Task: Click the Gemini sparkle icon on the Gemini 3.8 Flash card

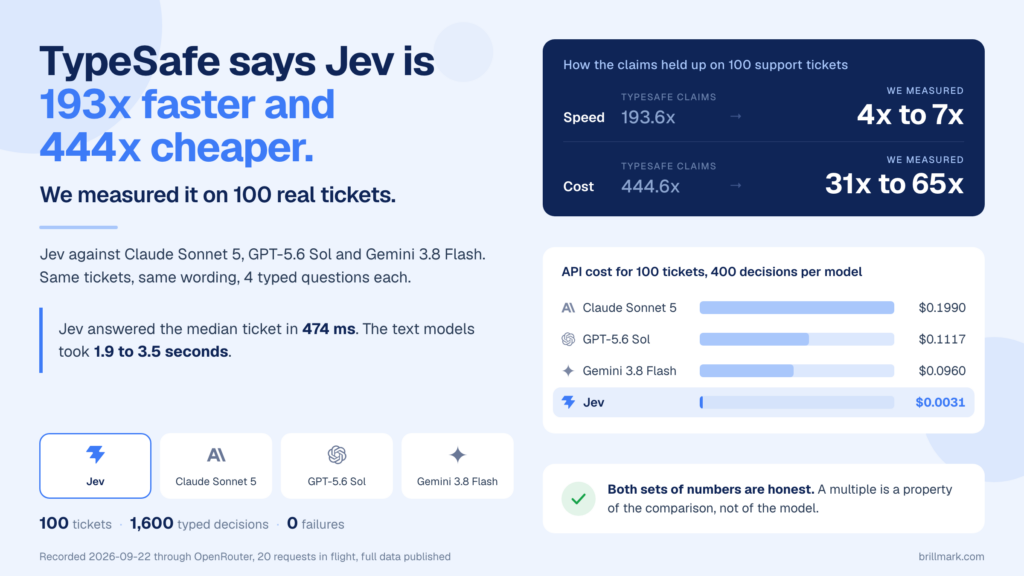Action: tap(458, 455)
